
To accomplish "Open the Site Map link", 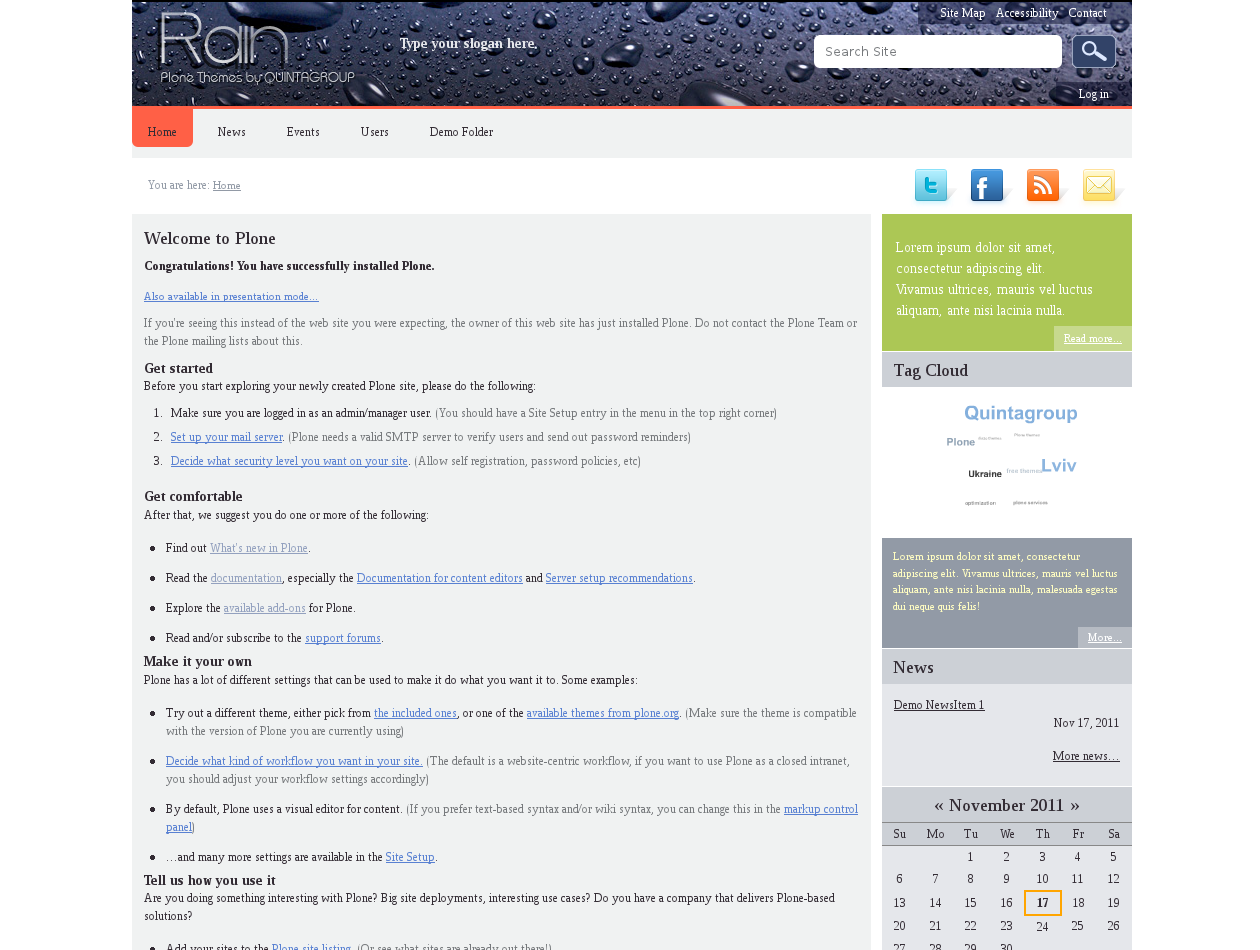I will (x=962, y=13).
